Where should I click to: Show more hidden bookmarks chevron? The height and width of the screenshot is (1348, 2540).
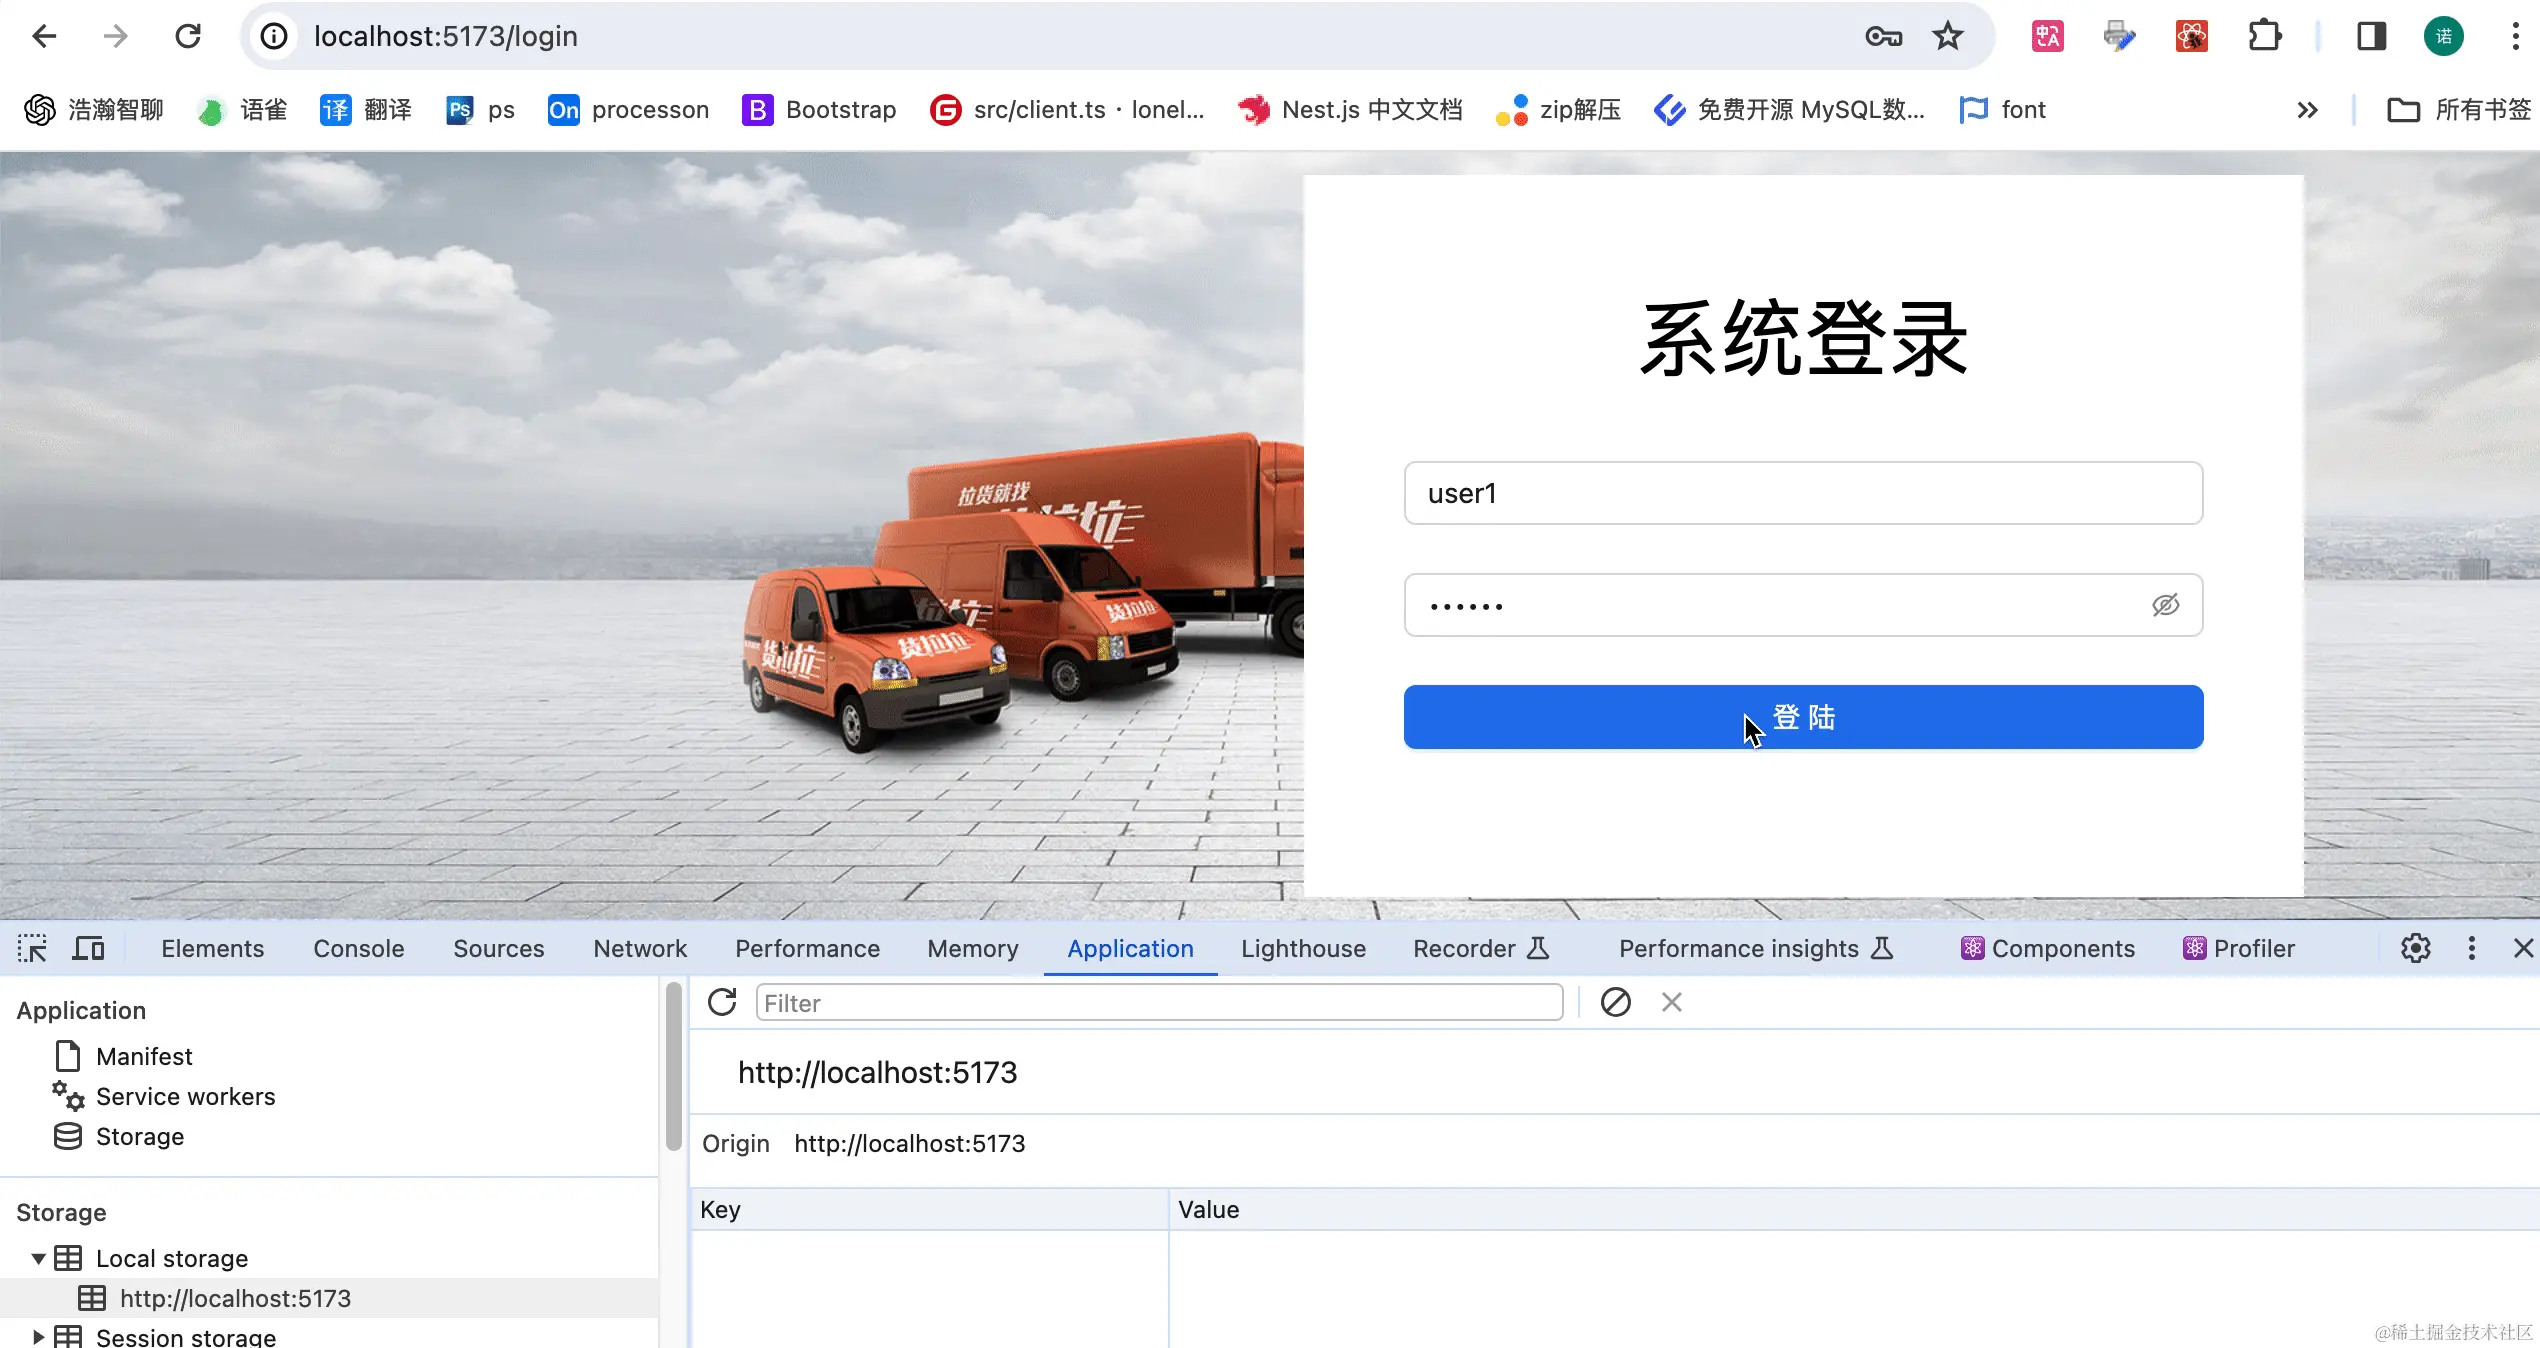2307,110
